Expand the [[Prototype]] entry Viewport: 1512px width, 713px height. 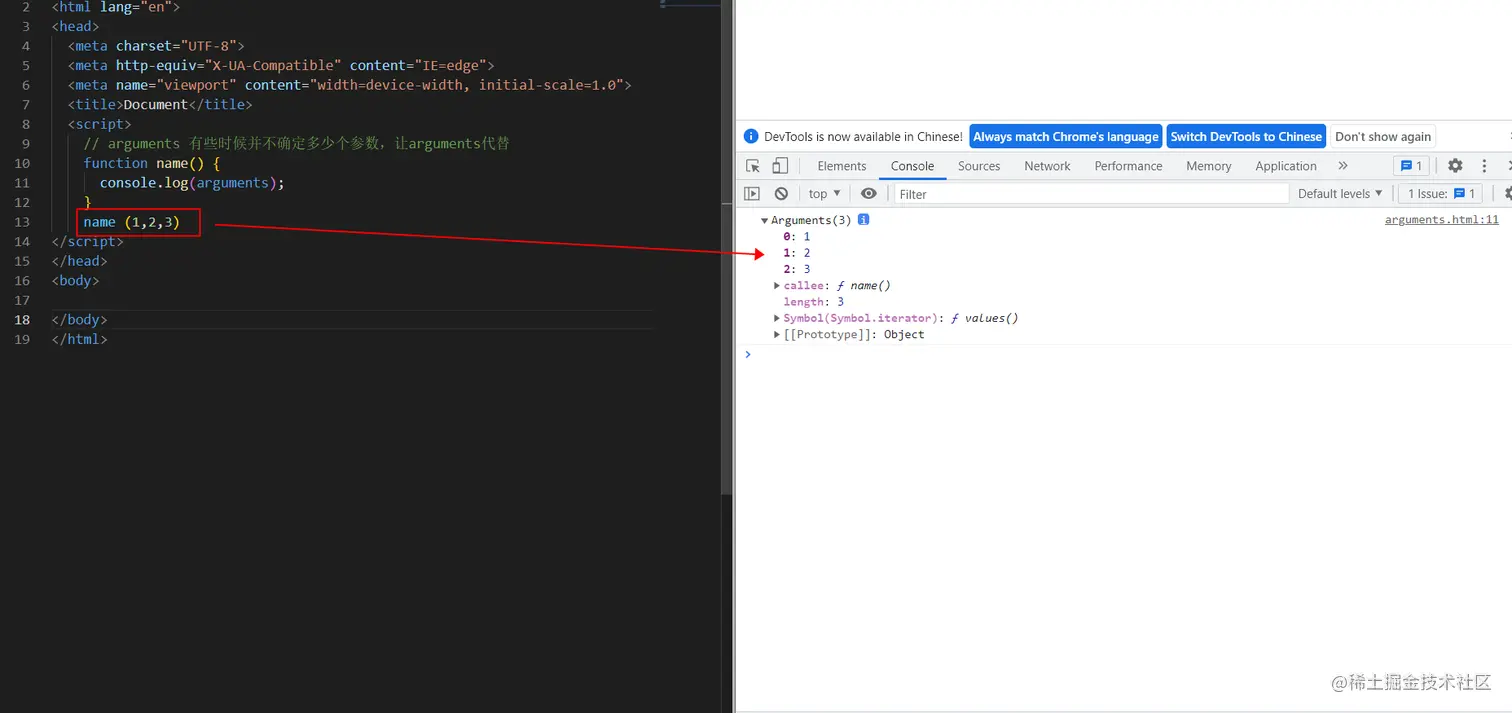pyautogui.click(x=777, y=335)
